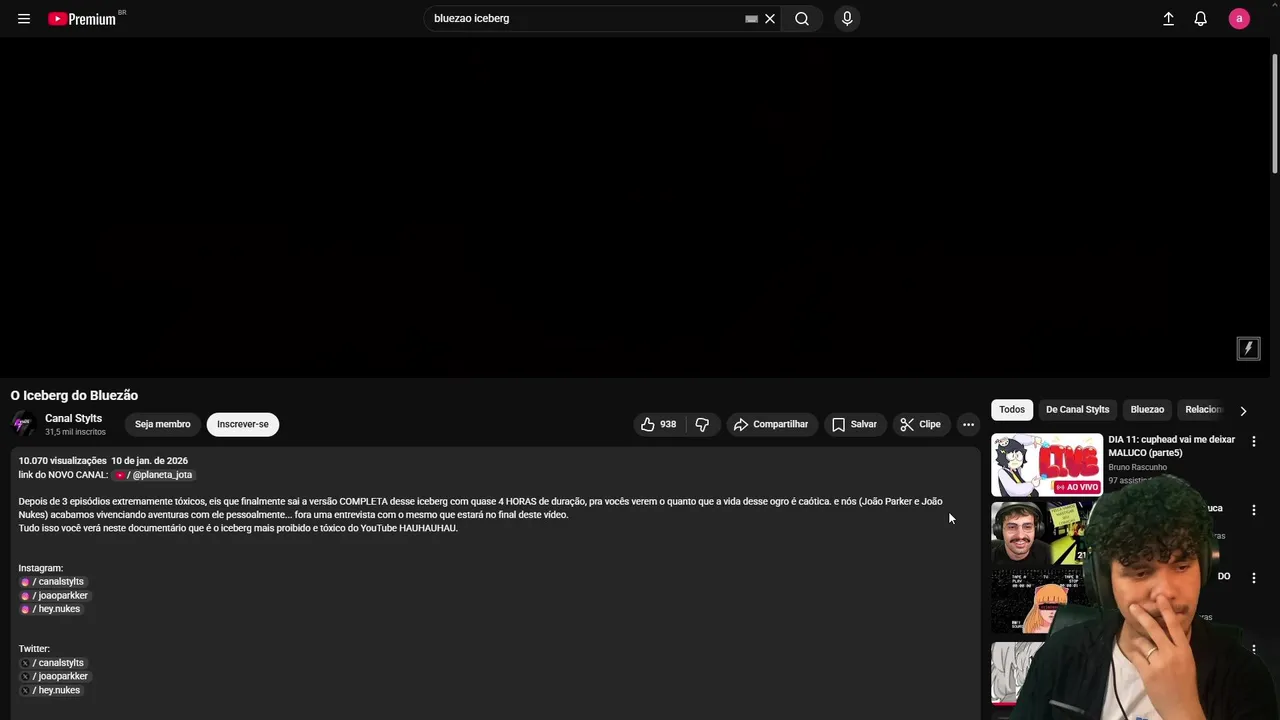Like the video with thumbs up
Image resolution: width=1280 pixels, height=720 pixels.
pos(659,424)
